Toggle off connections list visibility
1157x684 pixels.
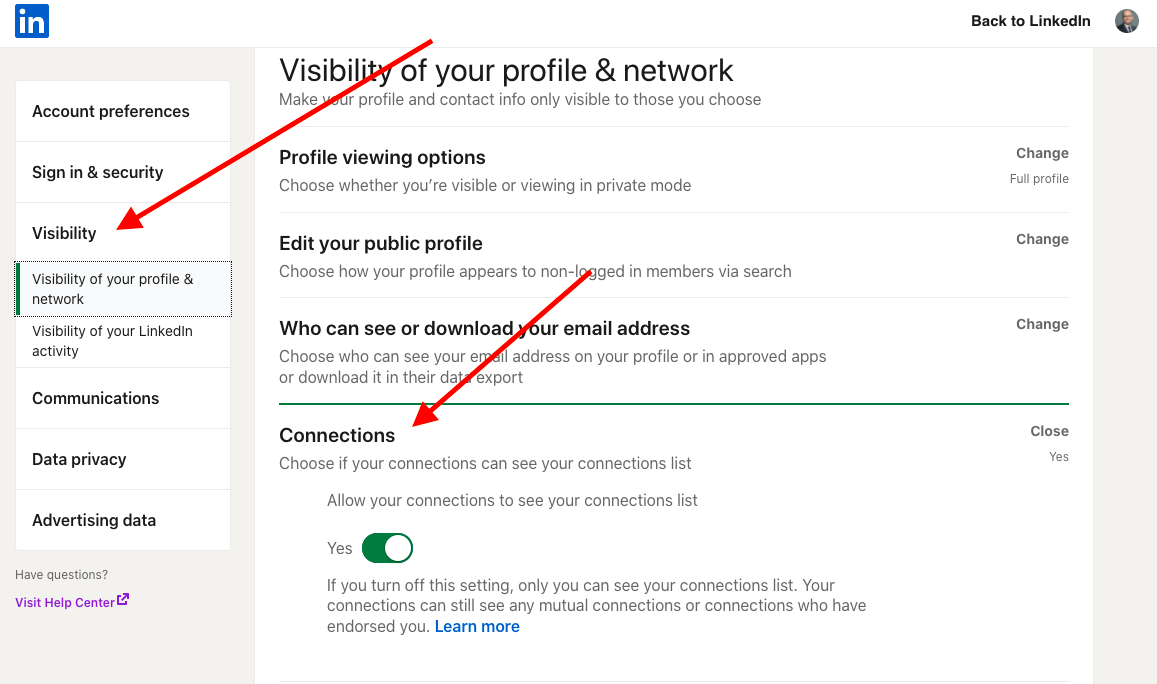click(387, 548)
